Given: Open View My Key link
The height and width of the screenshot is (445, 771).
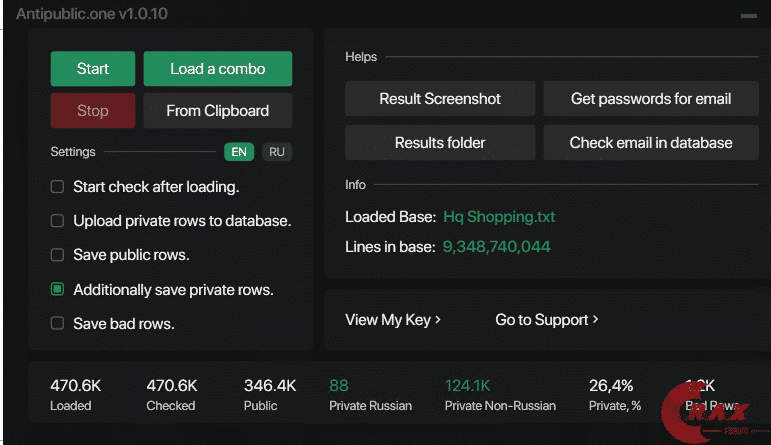Looking at the screenshot, I should tap(392, 320).
